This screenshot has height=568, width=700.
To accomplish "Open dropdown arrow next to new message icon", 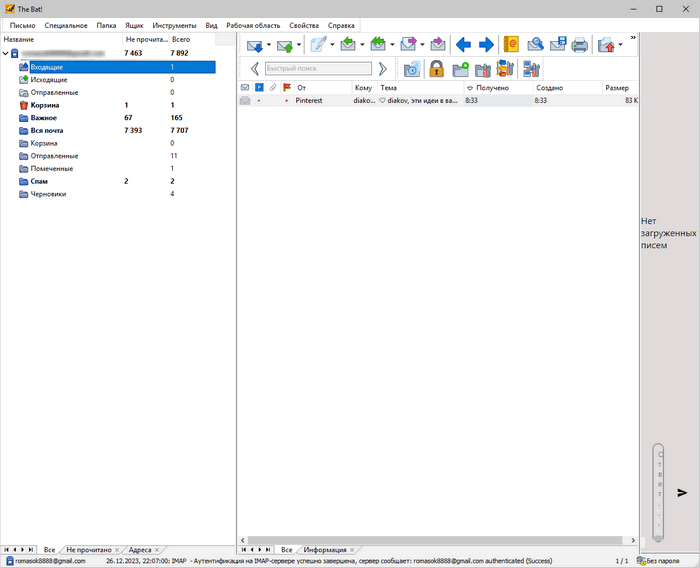I will (x=332, y=45).
